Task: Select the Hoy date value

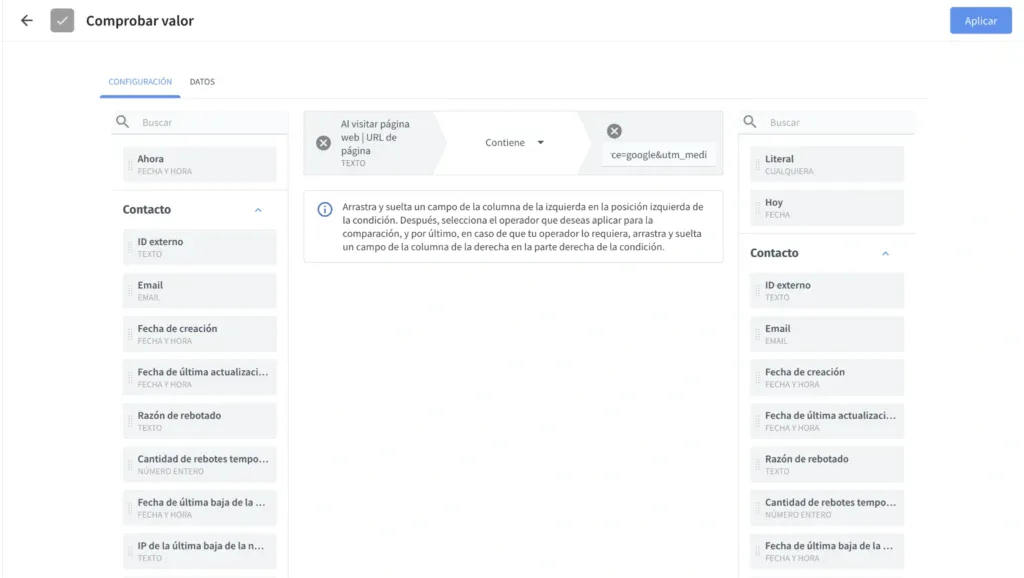Action: [827, 208]
